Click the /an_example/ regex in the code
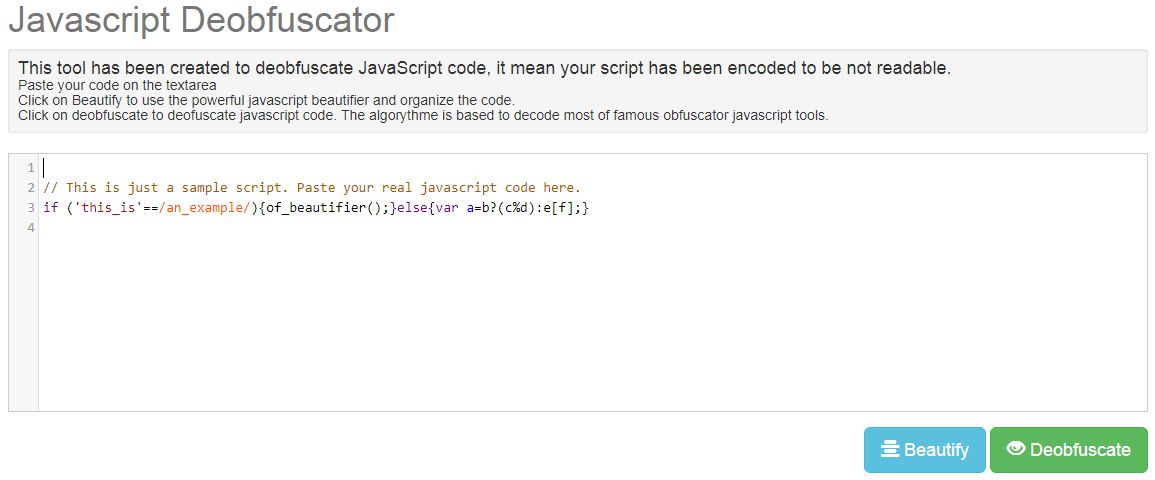Screen dimensions: 1155x480 [203, 208]
